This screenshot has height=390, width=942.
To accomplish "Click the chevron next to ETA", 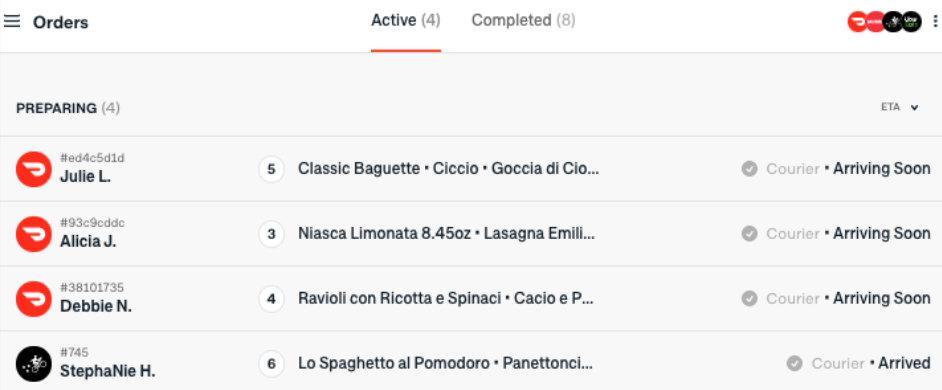I will (x=914, y=108).
